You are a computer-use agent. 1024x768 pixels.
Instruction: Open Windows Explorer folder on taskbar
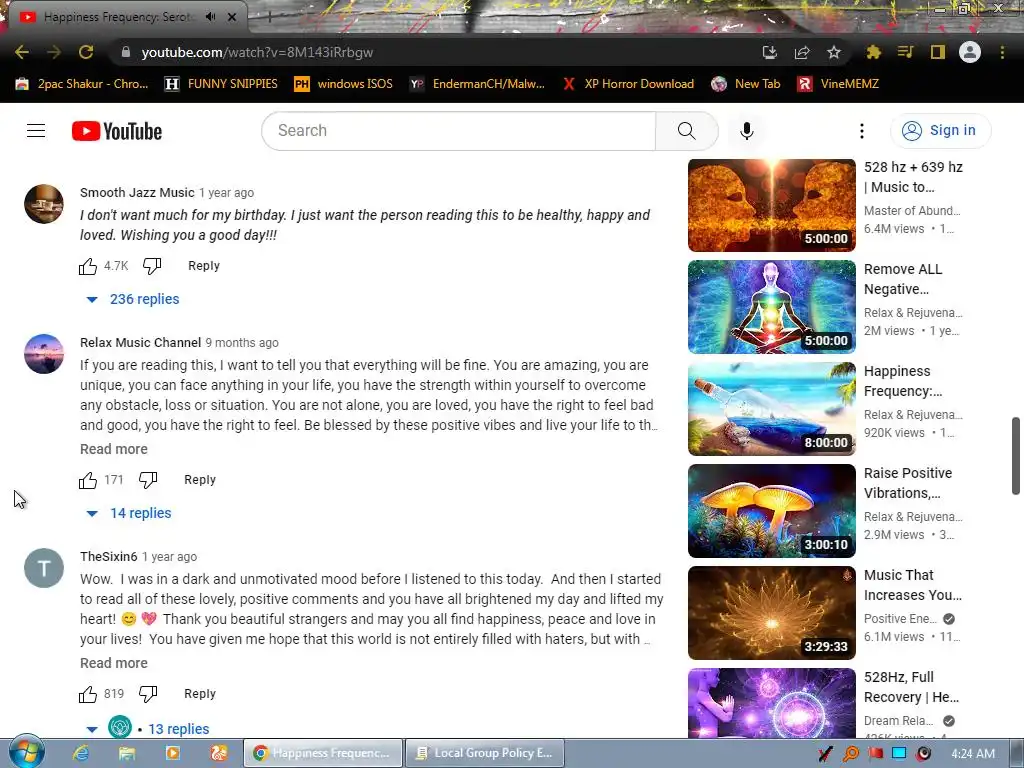click(127, 753)
